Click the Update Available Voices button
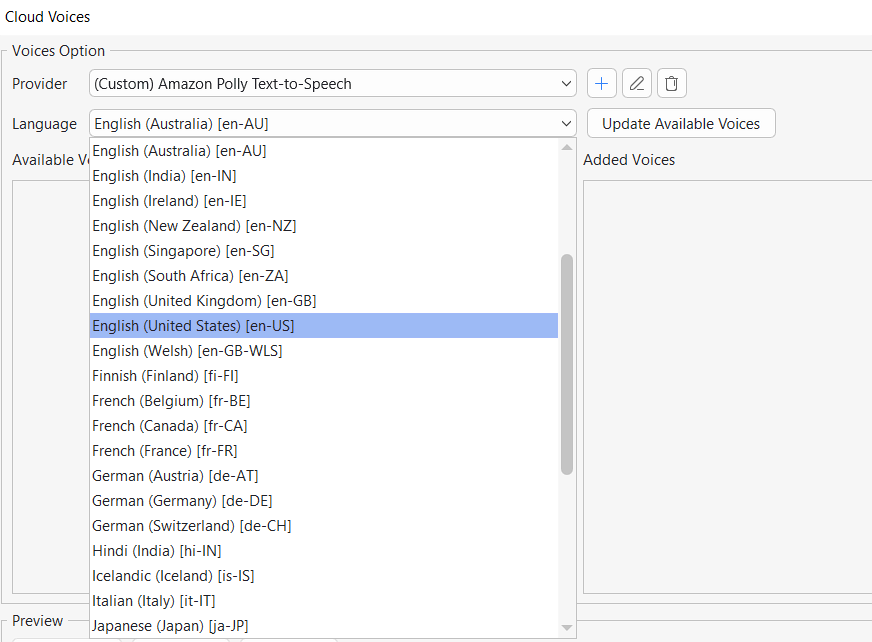This screenshot has width=872, height=642. 680,123
